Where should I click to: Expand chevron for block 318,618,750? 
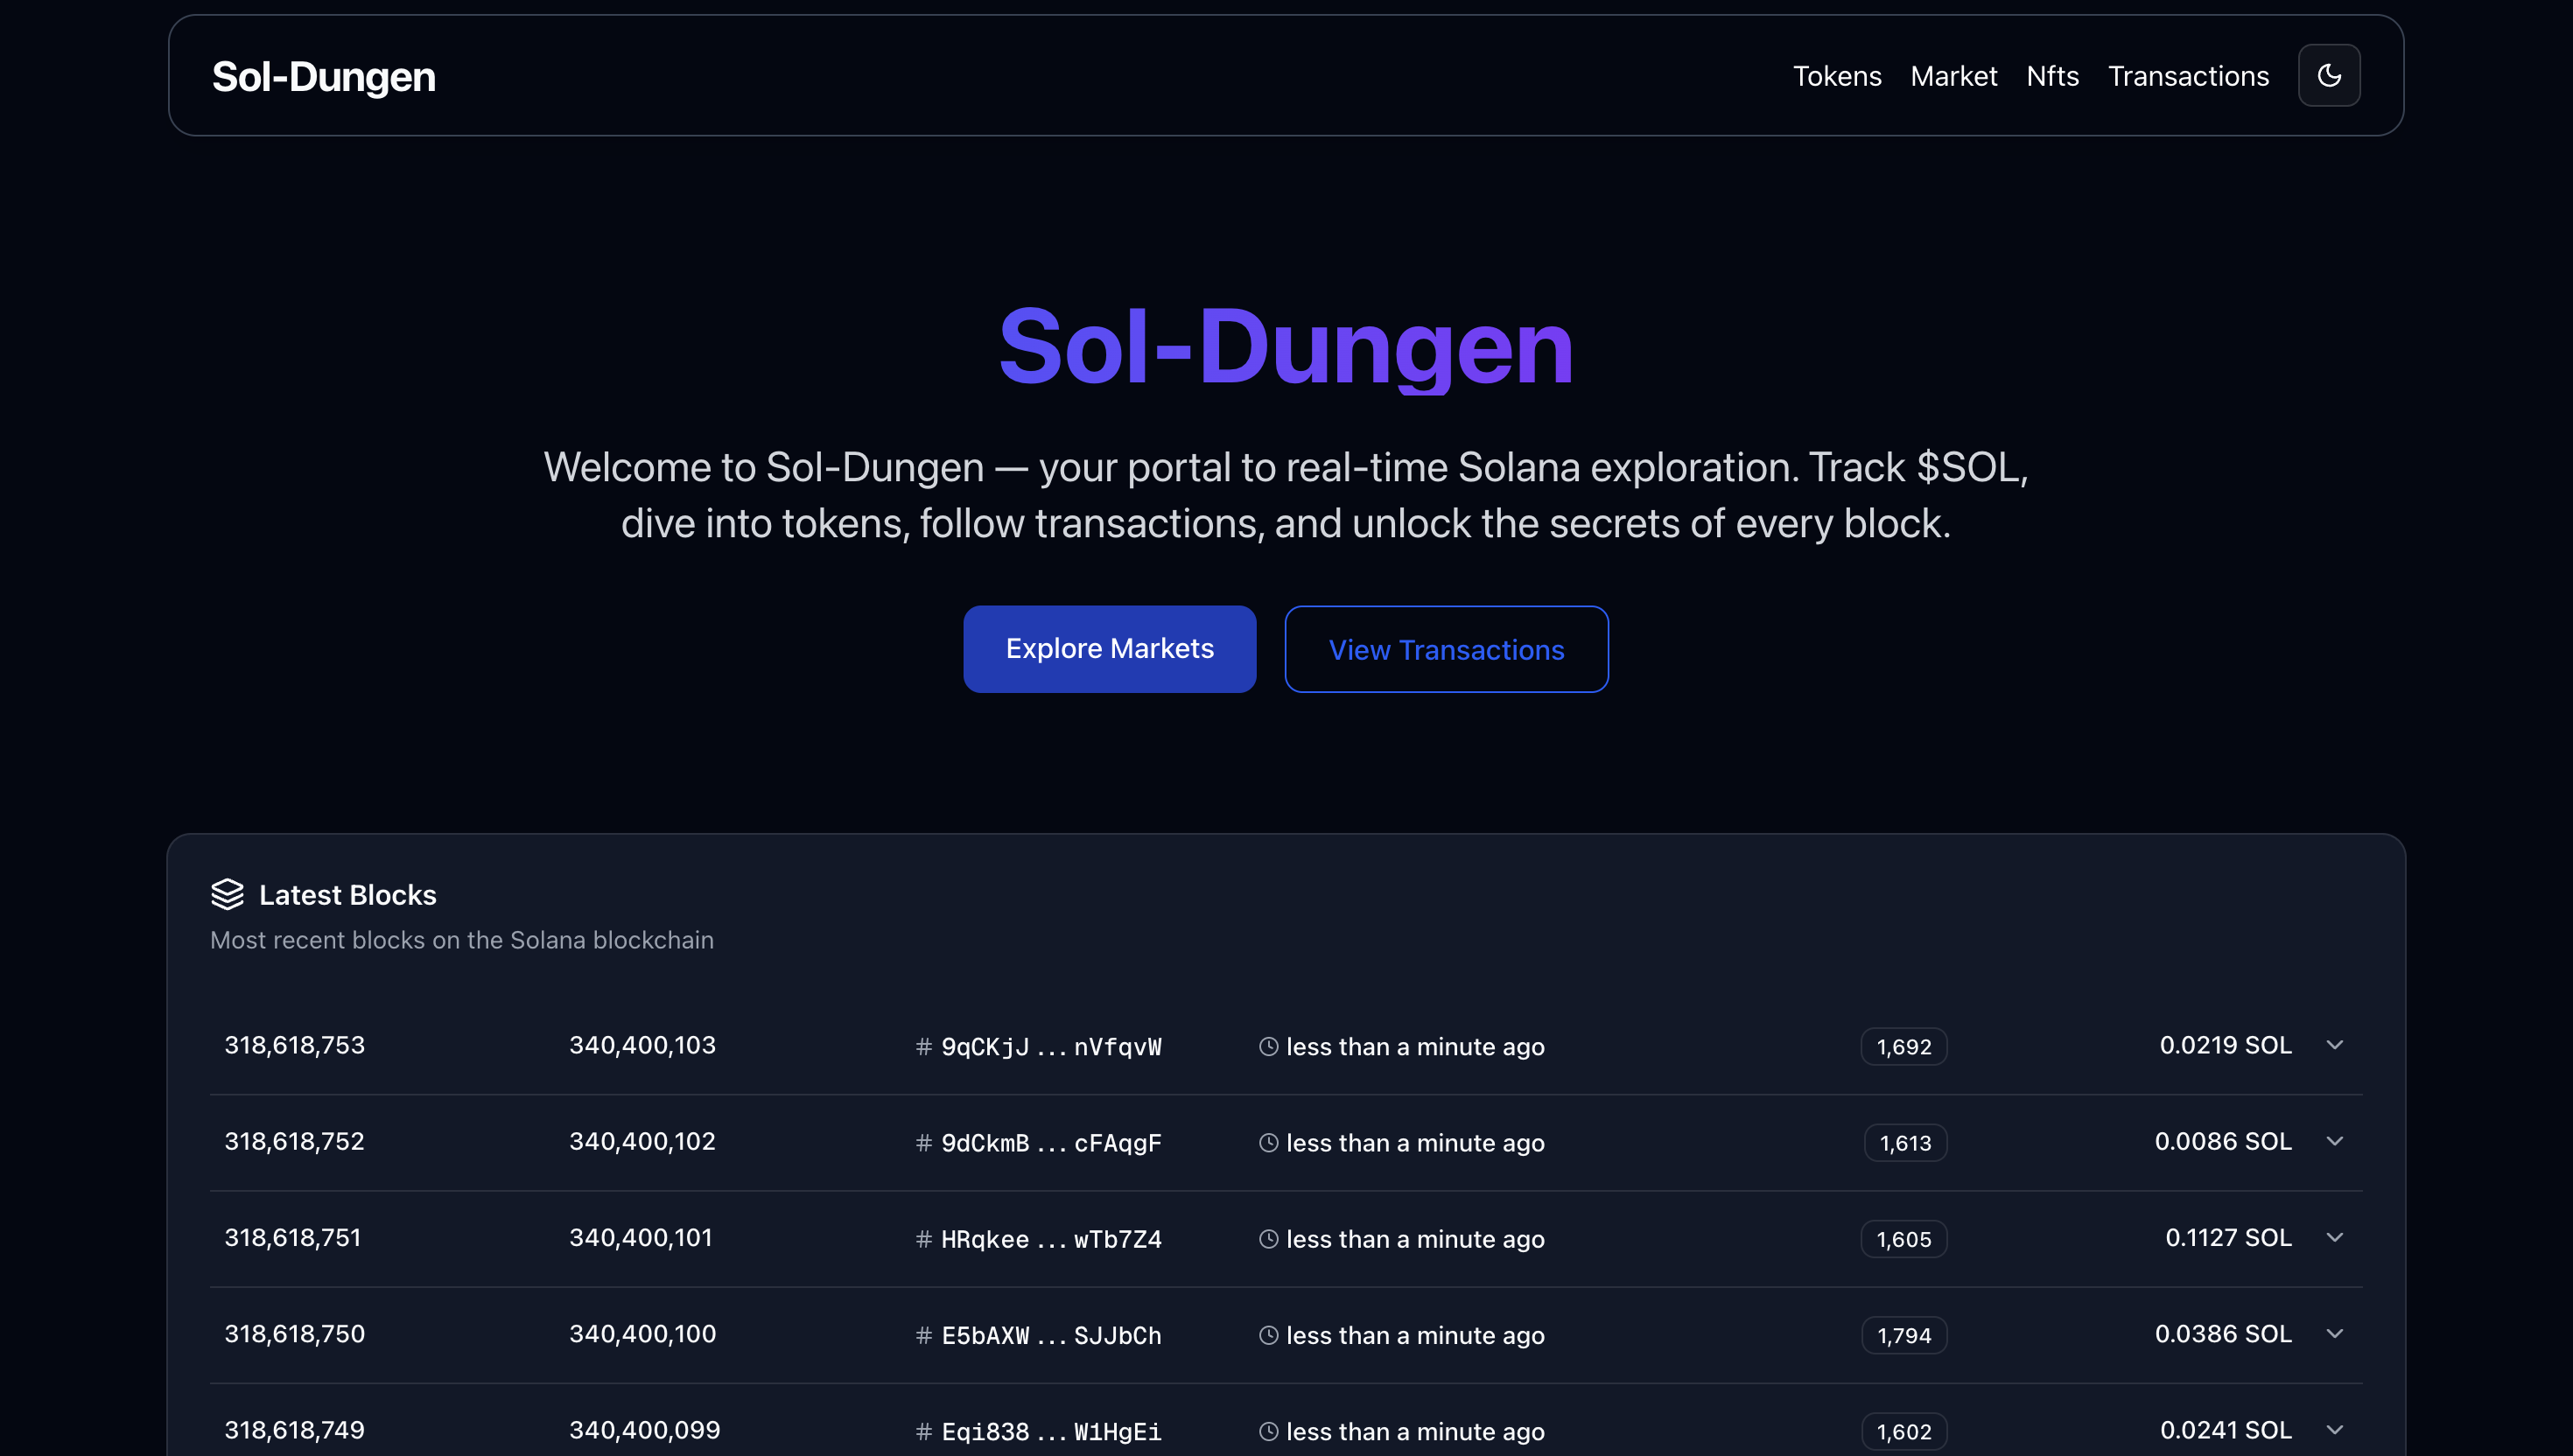(2334, 1333)
